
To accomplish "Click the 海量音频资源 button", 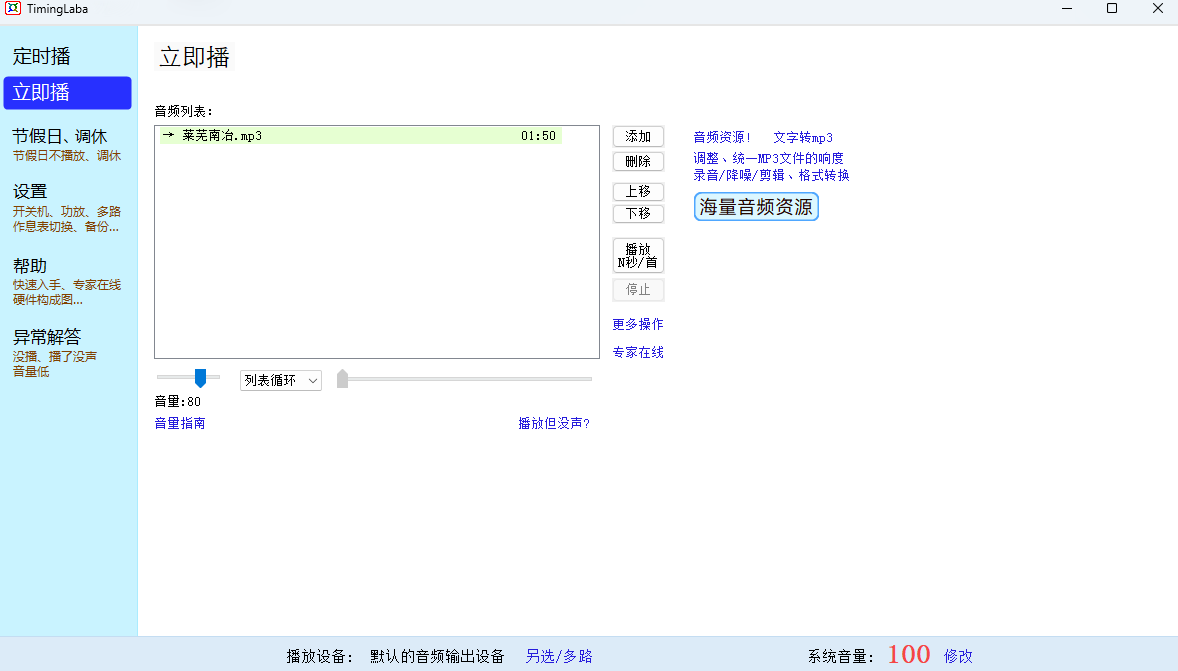I will click(756, 207).
